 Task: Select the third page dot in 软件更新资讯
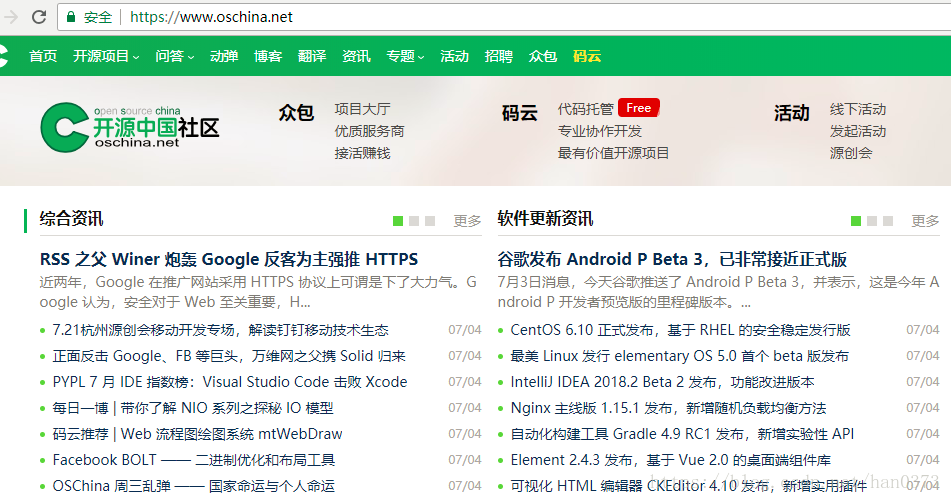[x=888, y=221]
